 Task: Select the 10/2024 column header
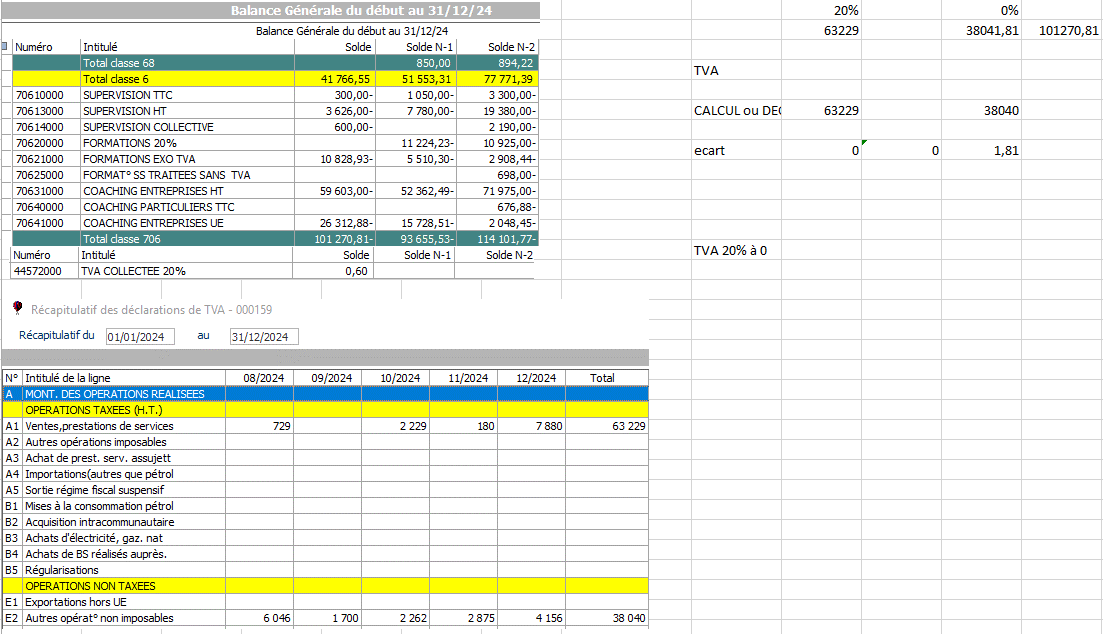(x=396, y=378)
